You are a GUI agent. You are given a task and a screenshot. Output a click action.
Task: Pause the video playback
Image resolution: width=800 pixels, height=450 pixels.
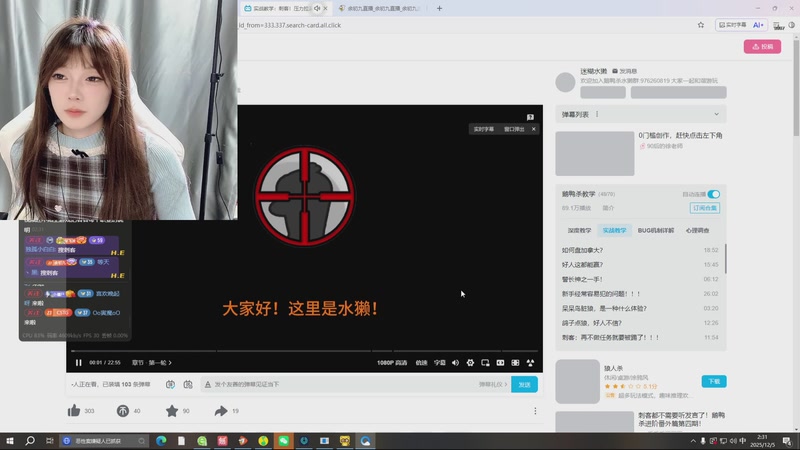pos(79,363)
